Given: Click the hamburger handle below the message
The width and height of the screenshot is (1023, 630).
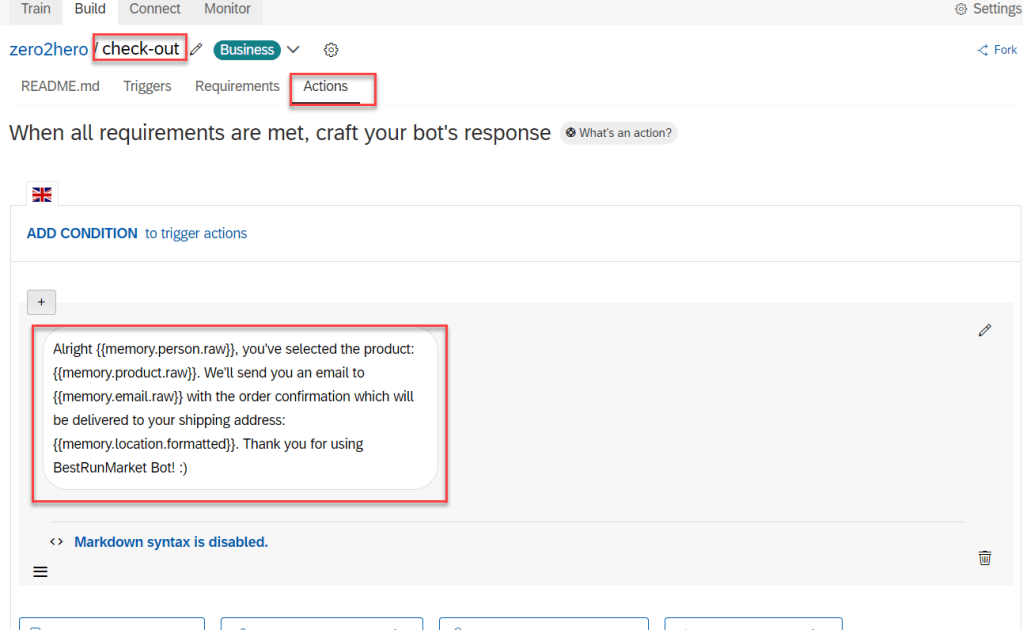Looking at the screenshot, I should (x=40, y=572).
